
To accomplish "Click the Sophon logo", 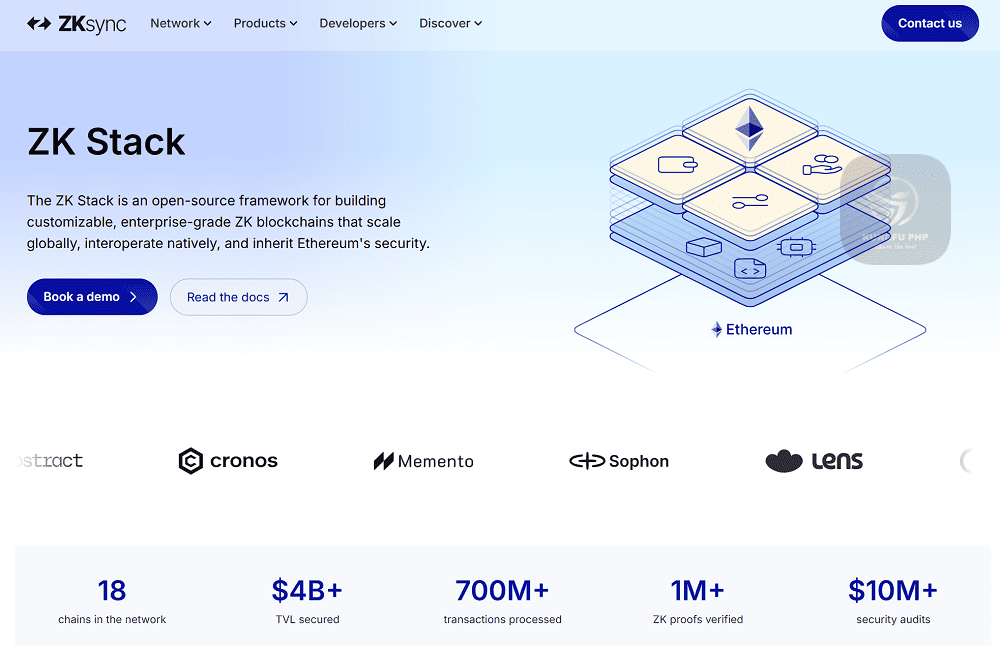I will 619,461.
